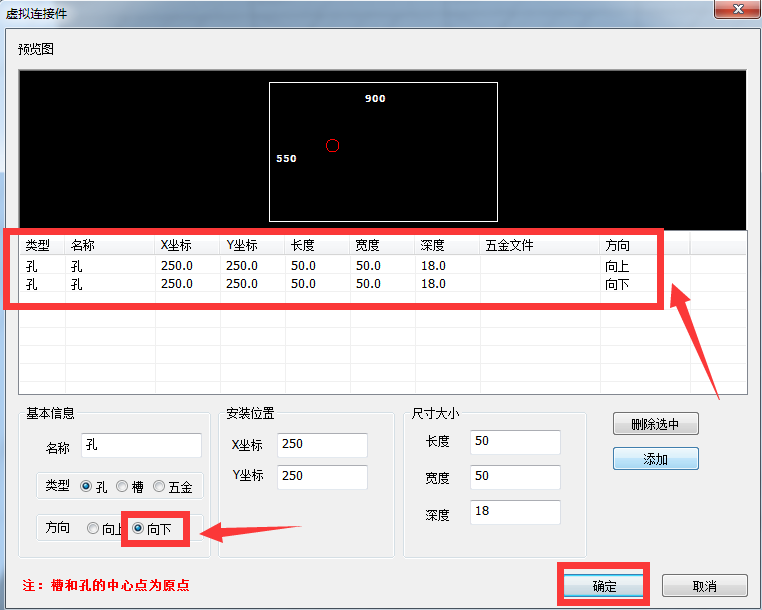Click the 深度 column header
The width and height of the screenshot is (762, 610).
(448, 245)
